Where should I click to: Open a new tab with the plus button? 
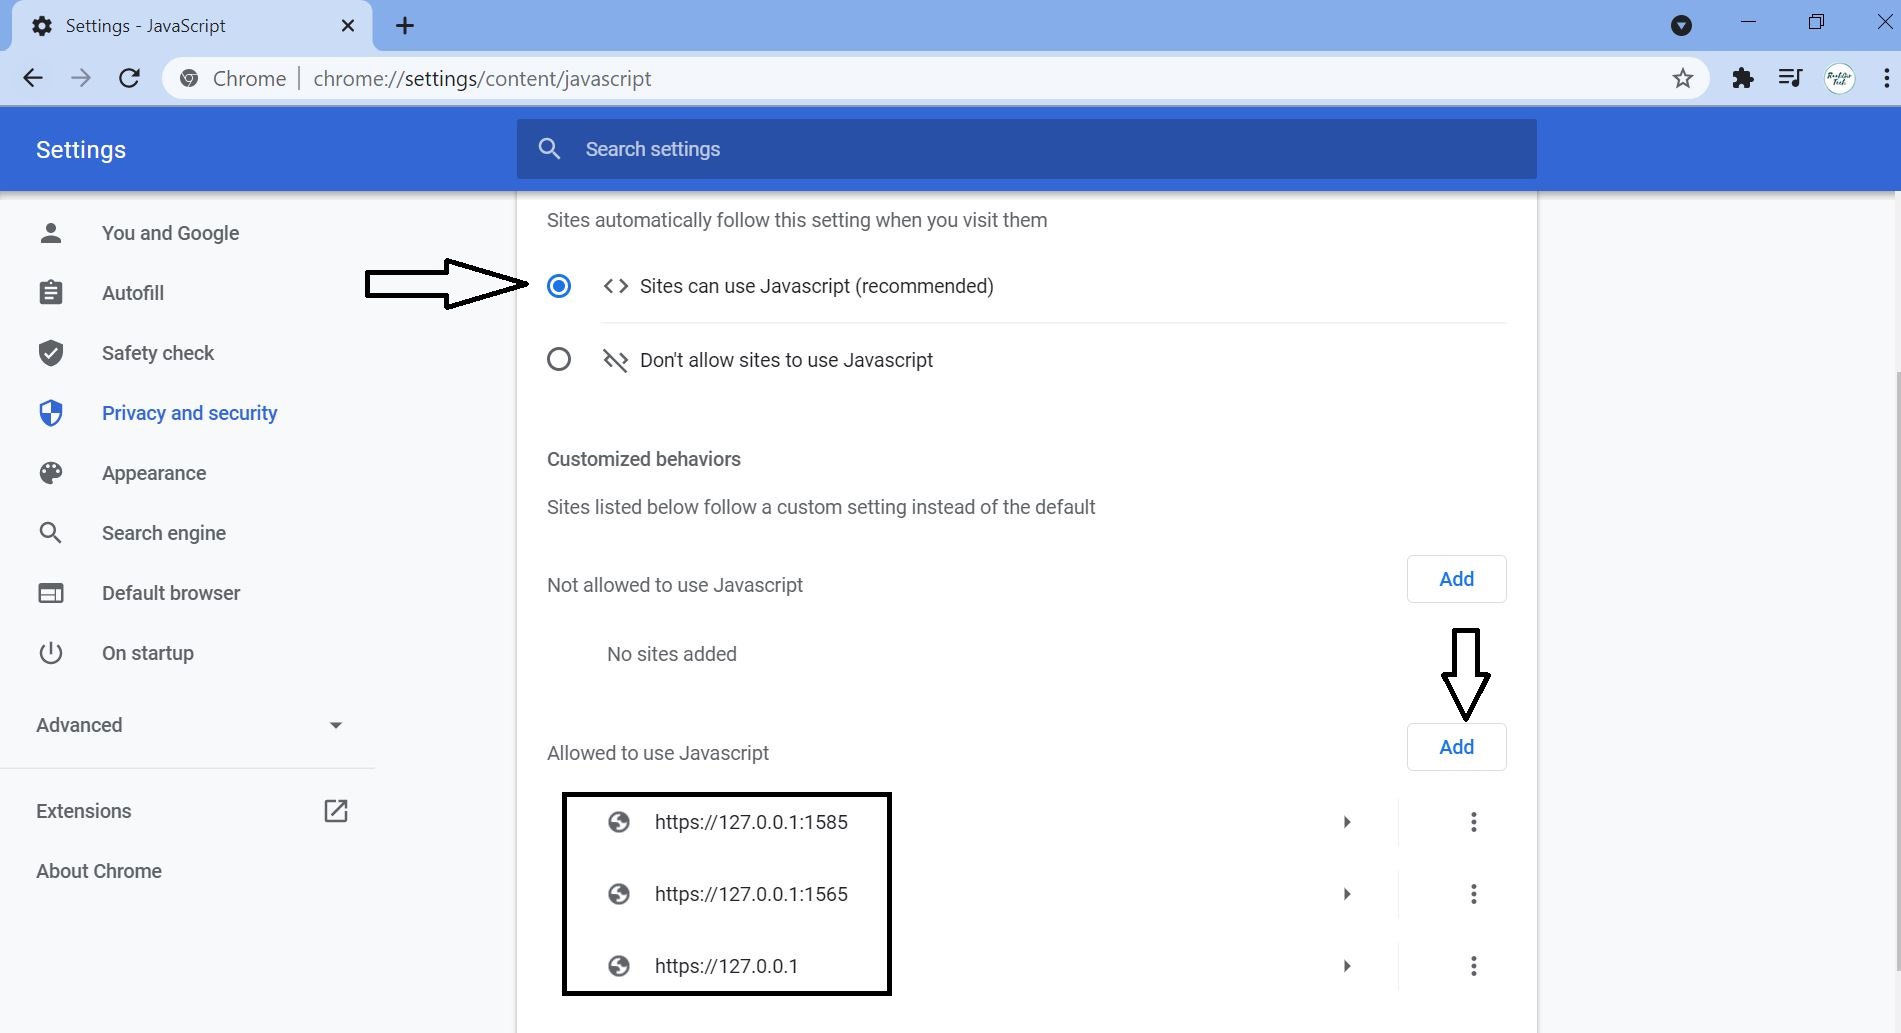405,26
